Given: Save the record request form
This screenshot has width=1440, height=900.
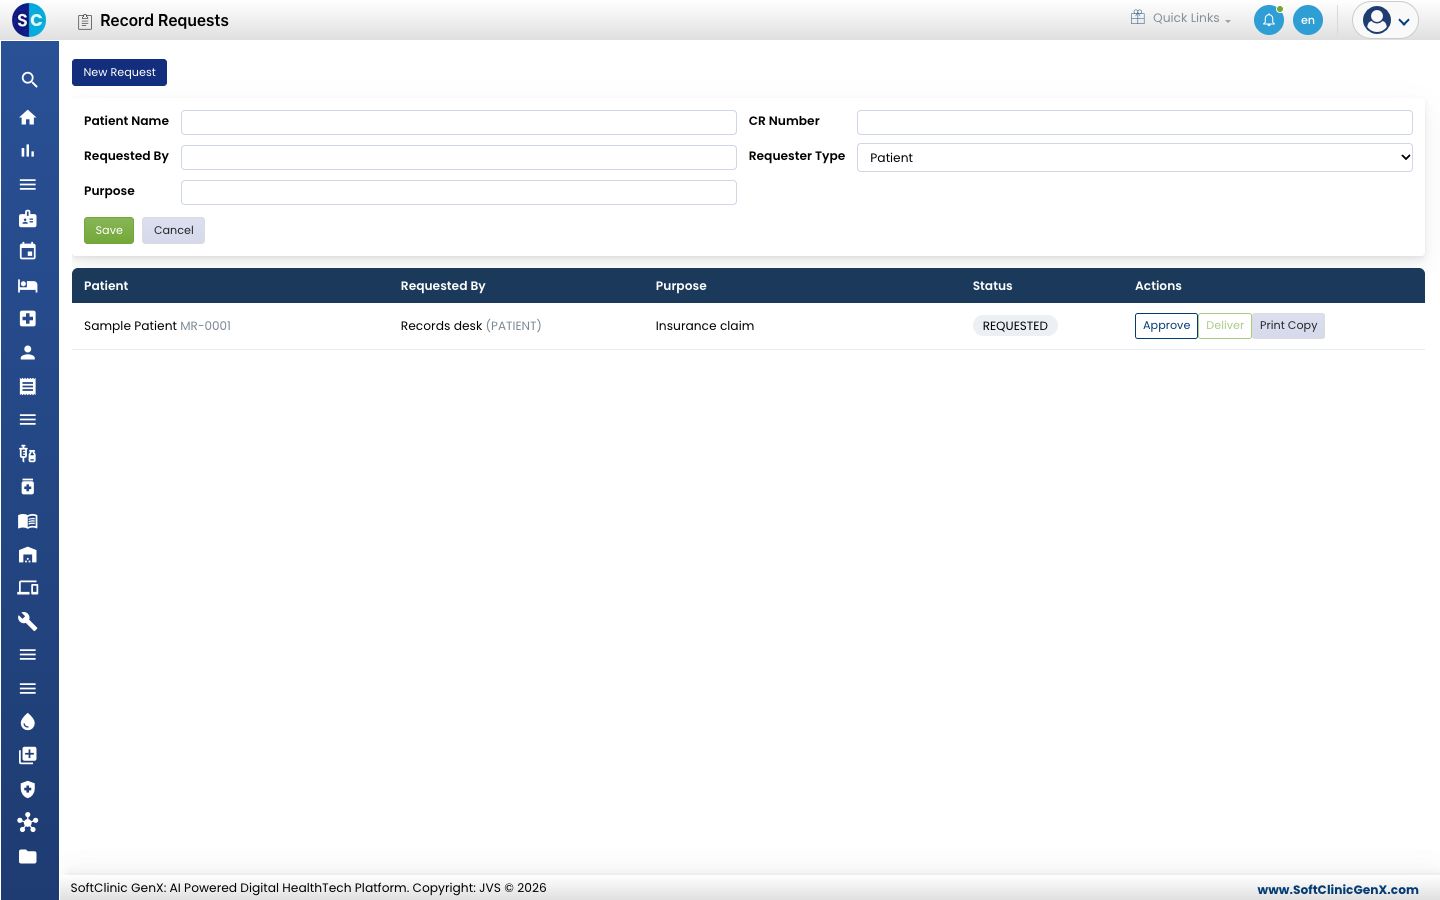Looking at the screenshot, I should point(109,230).
